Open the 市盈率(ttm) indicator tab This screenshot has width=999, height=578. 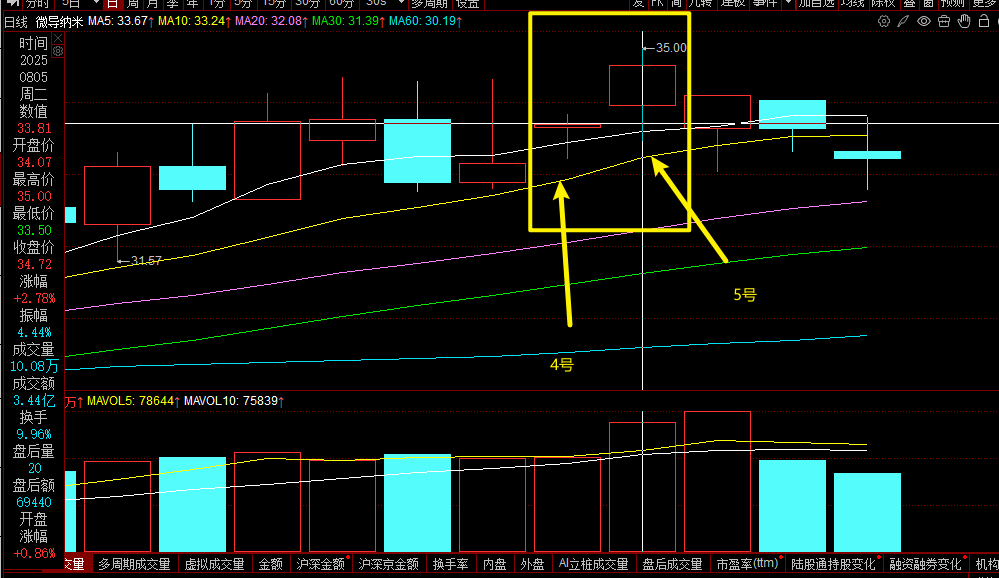(746, 565)
